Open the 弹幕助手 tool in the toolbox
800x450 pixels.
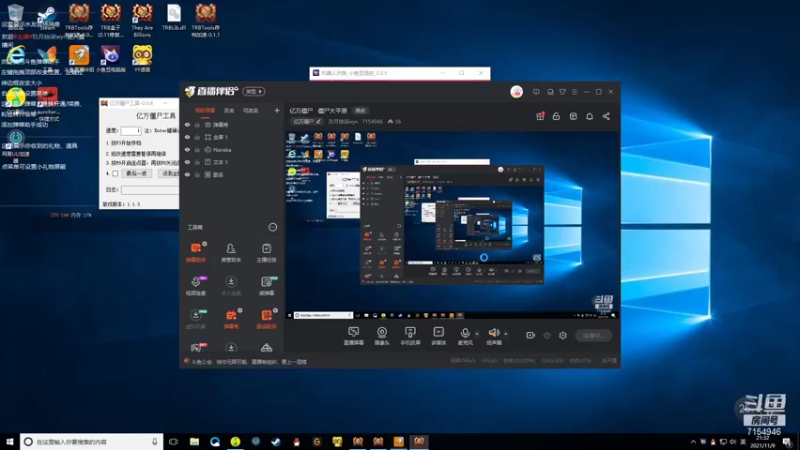click(196, 252)
